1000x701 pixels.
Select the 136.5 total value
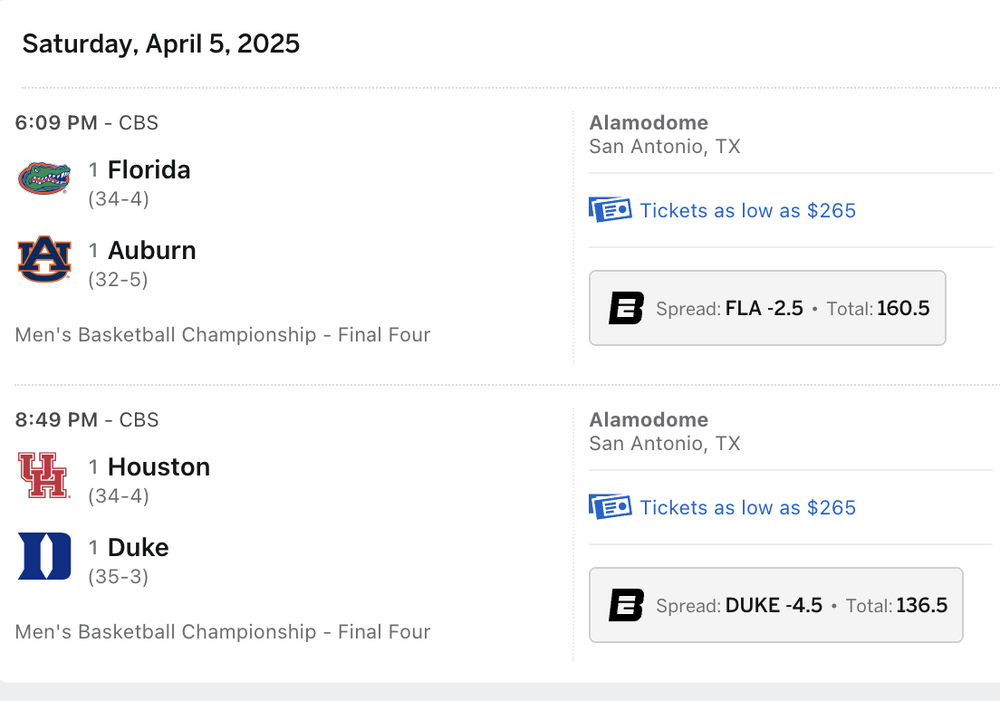[x=922, y=605]
